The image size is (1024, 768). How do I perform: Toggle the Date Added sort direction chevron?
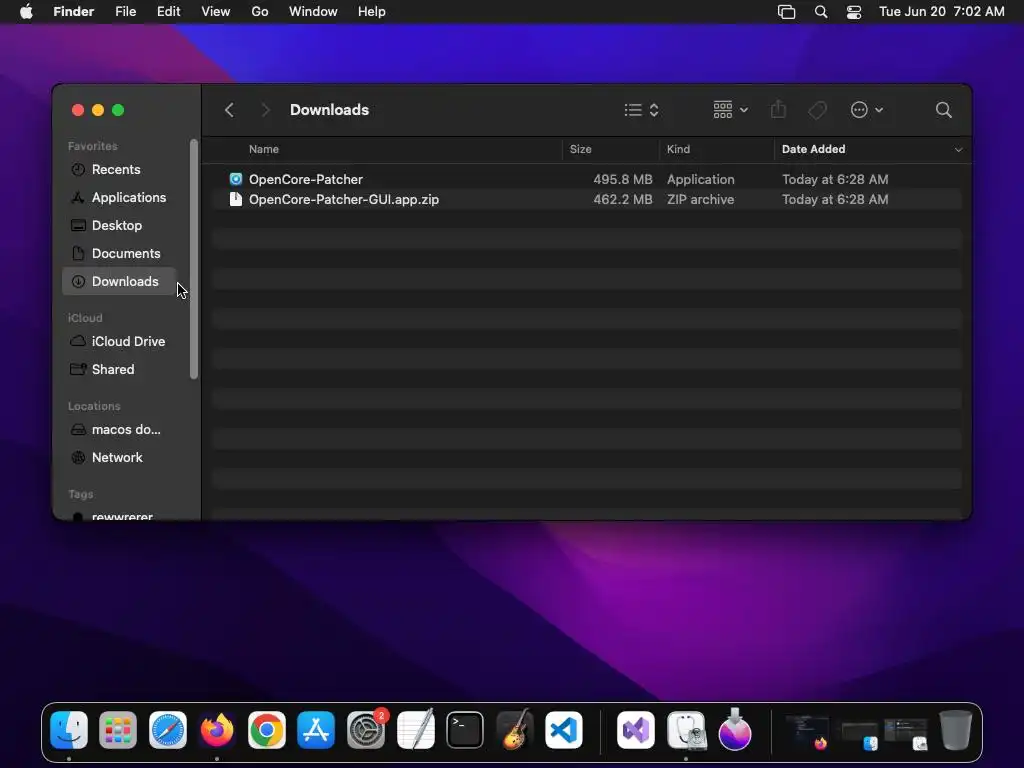[958, 150]
